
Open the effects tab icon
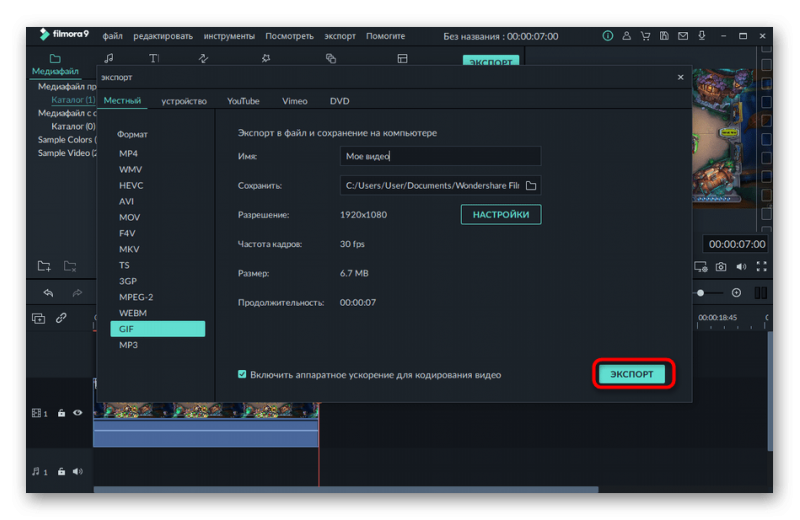point(265,58)
